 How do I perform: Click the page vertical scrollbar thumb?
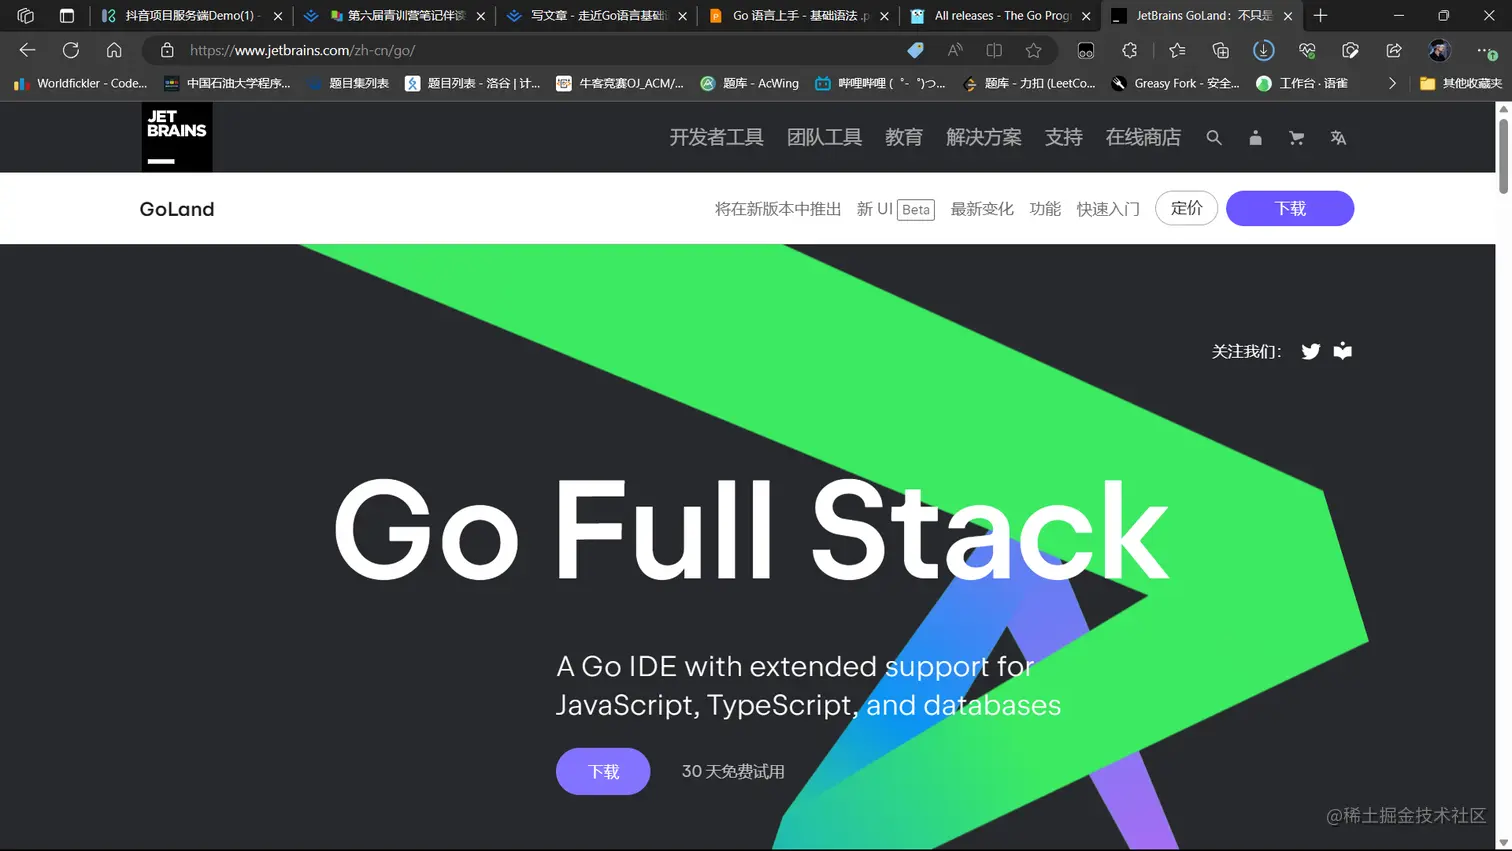pos(1503,155)
